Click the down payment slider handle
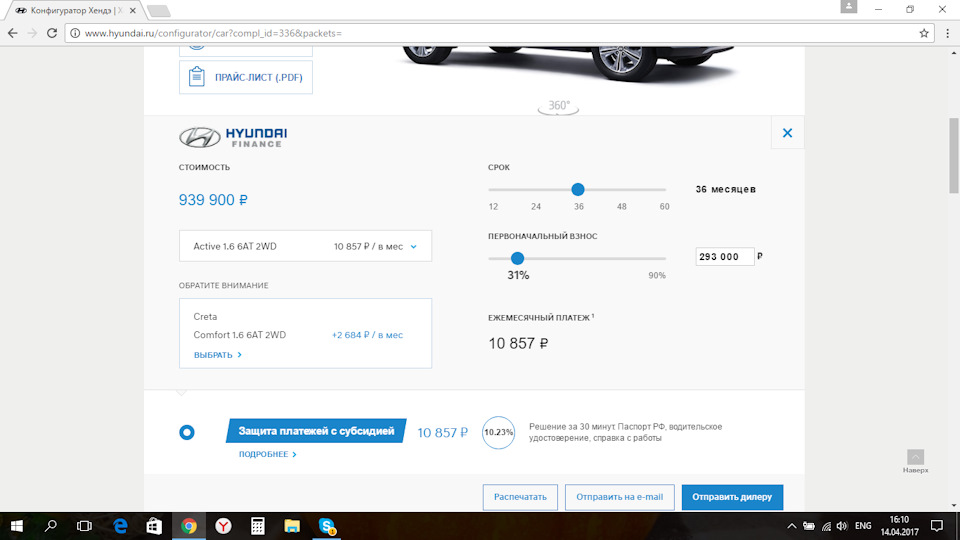 [517, 258]
